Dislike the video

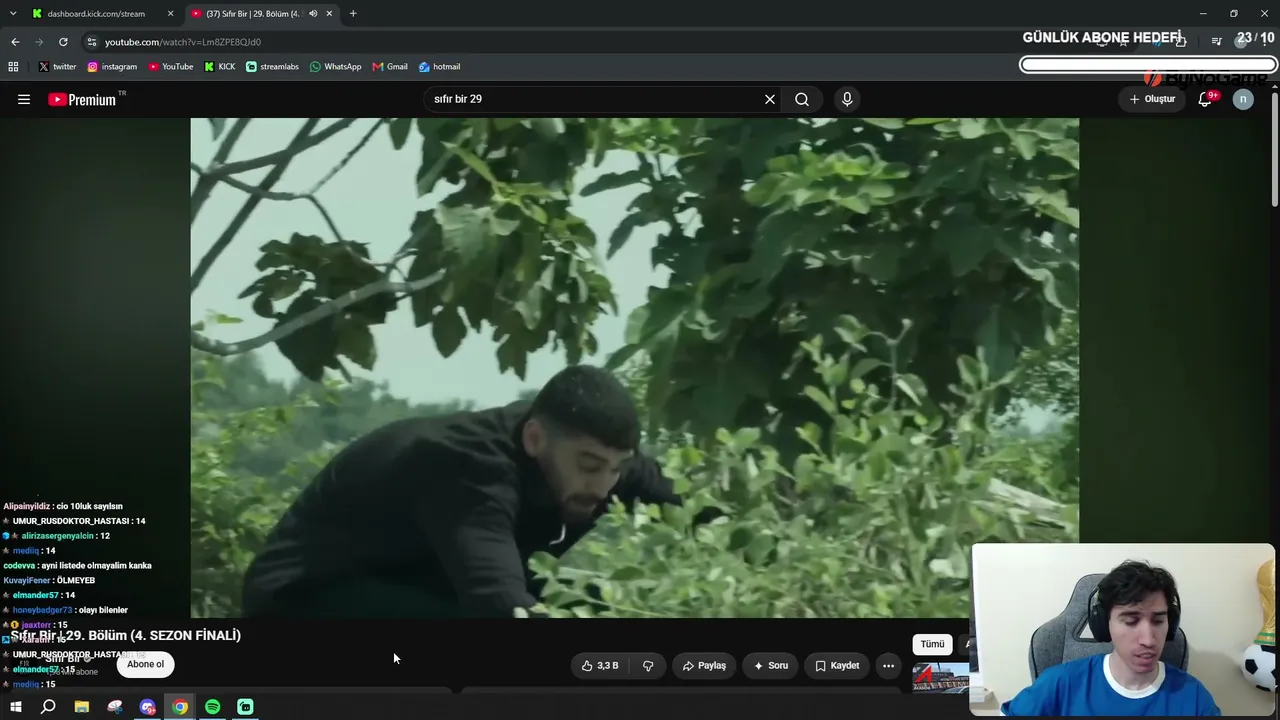coord(648,665)
